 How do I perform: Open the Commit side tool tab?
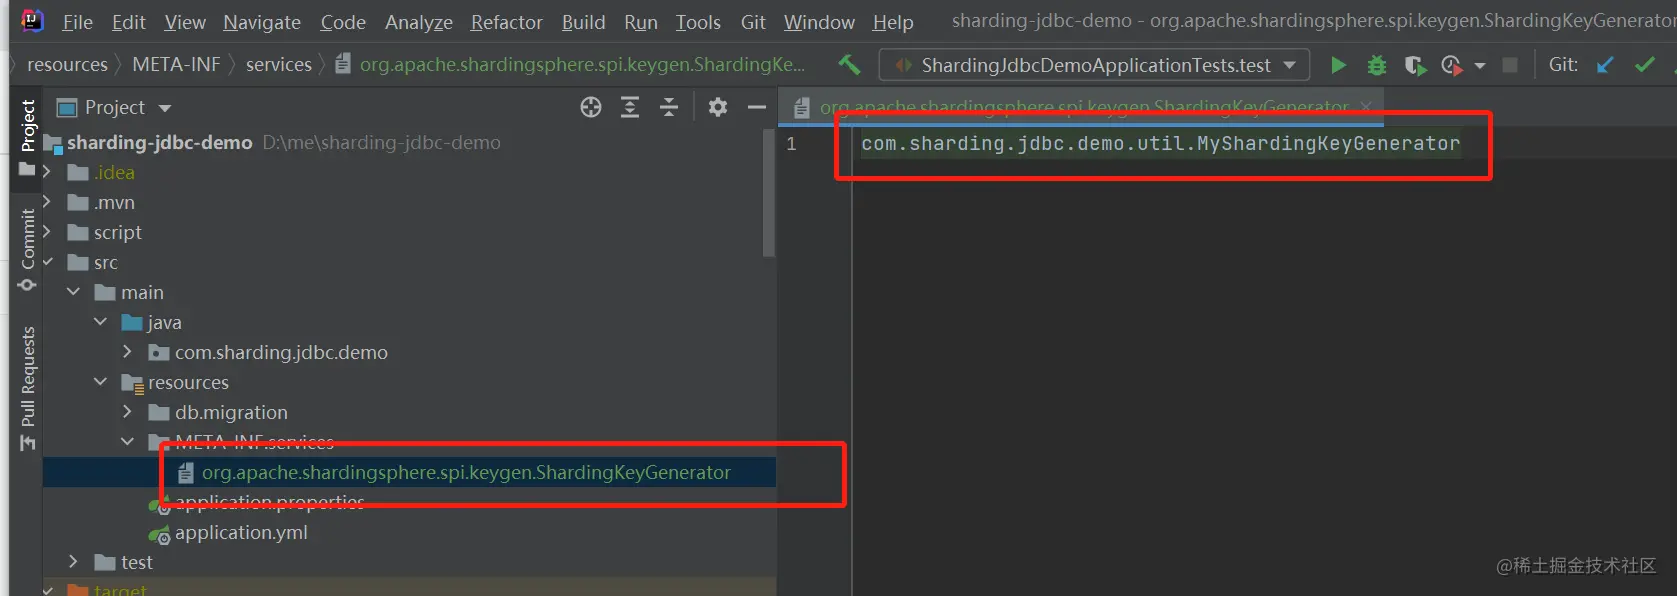pos(28,248)
